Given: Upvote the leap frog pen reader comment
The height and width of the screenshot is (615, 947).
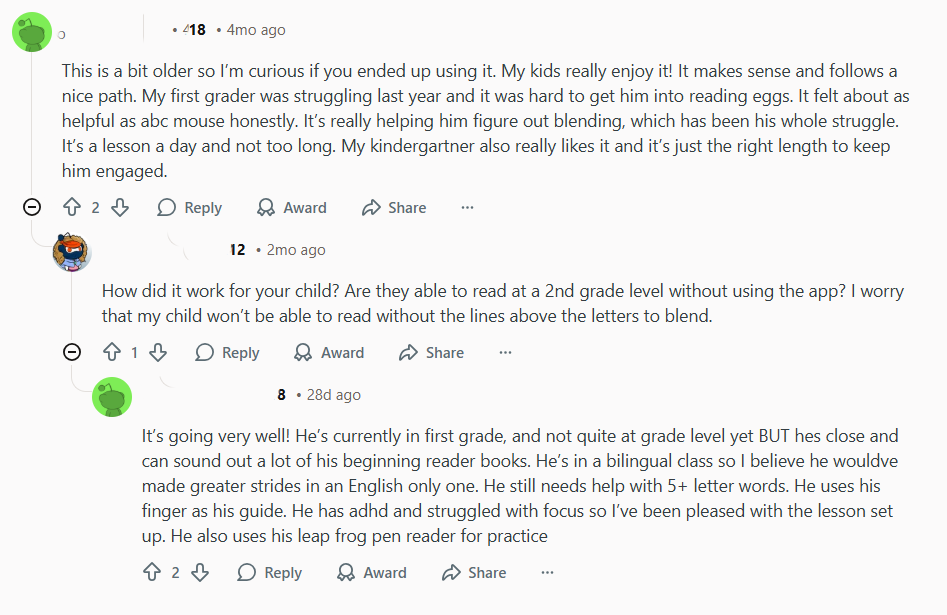Looking at the screenshot, I should pyautogui.click(x=152, y=573).
